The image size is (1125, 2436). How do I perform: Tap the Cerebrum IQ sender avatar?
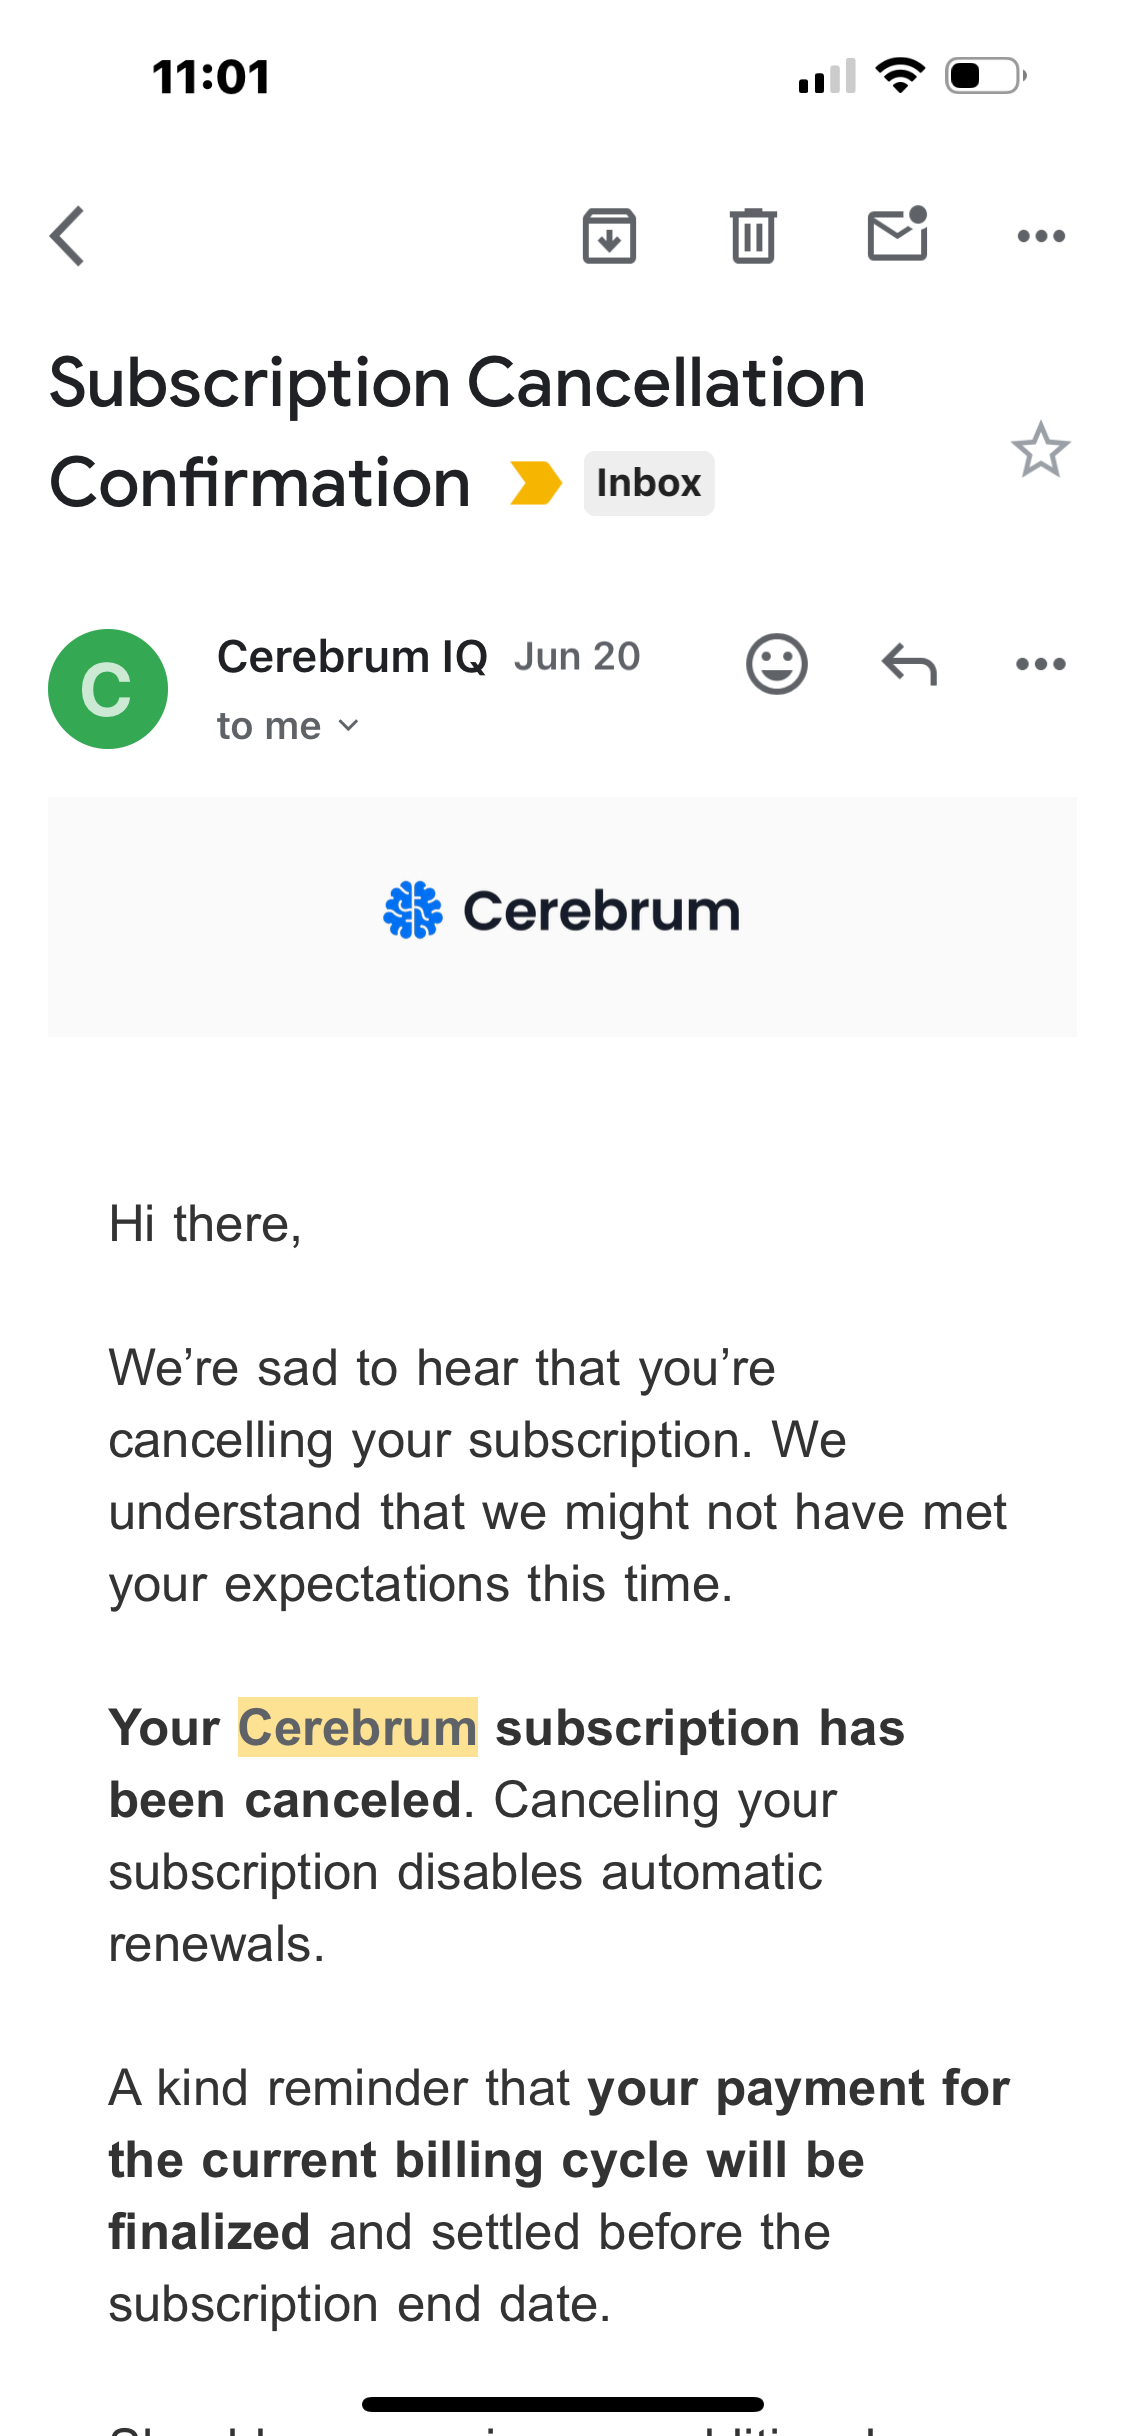[108, 689]
